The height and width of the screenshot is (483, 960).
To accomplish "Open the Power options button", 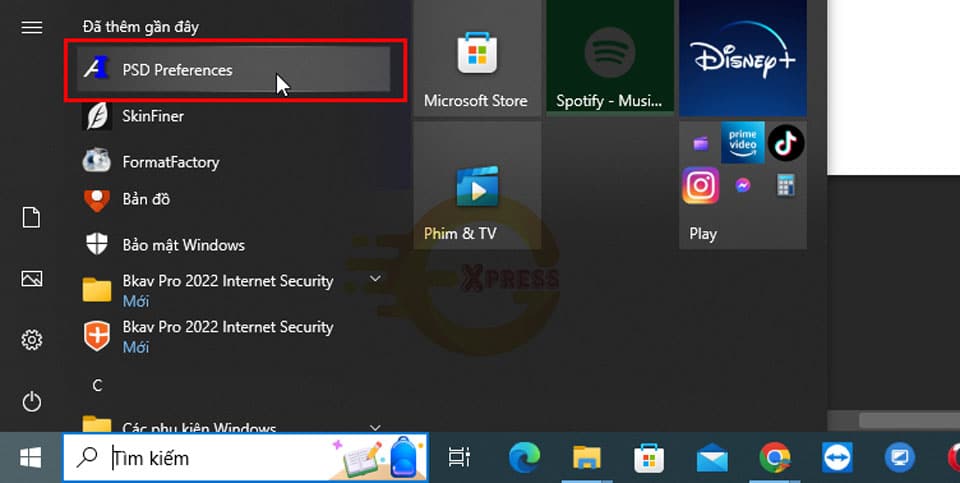I will coord(32,402).
